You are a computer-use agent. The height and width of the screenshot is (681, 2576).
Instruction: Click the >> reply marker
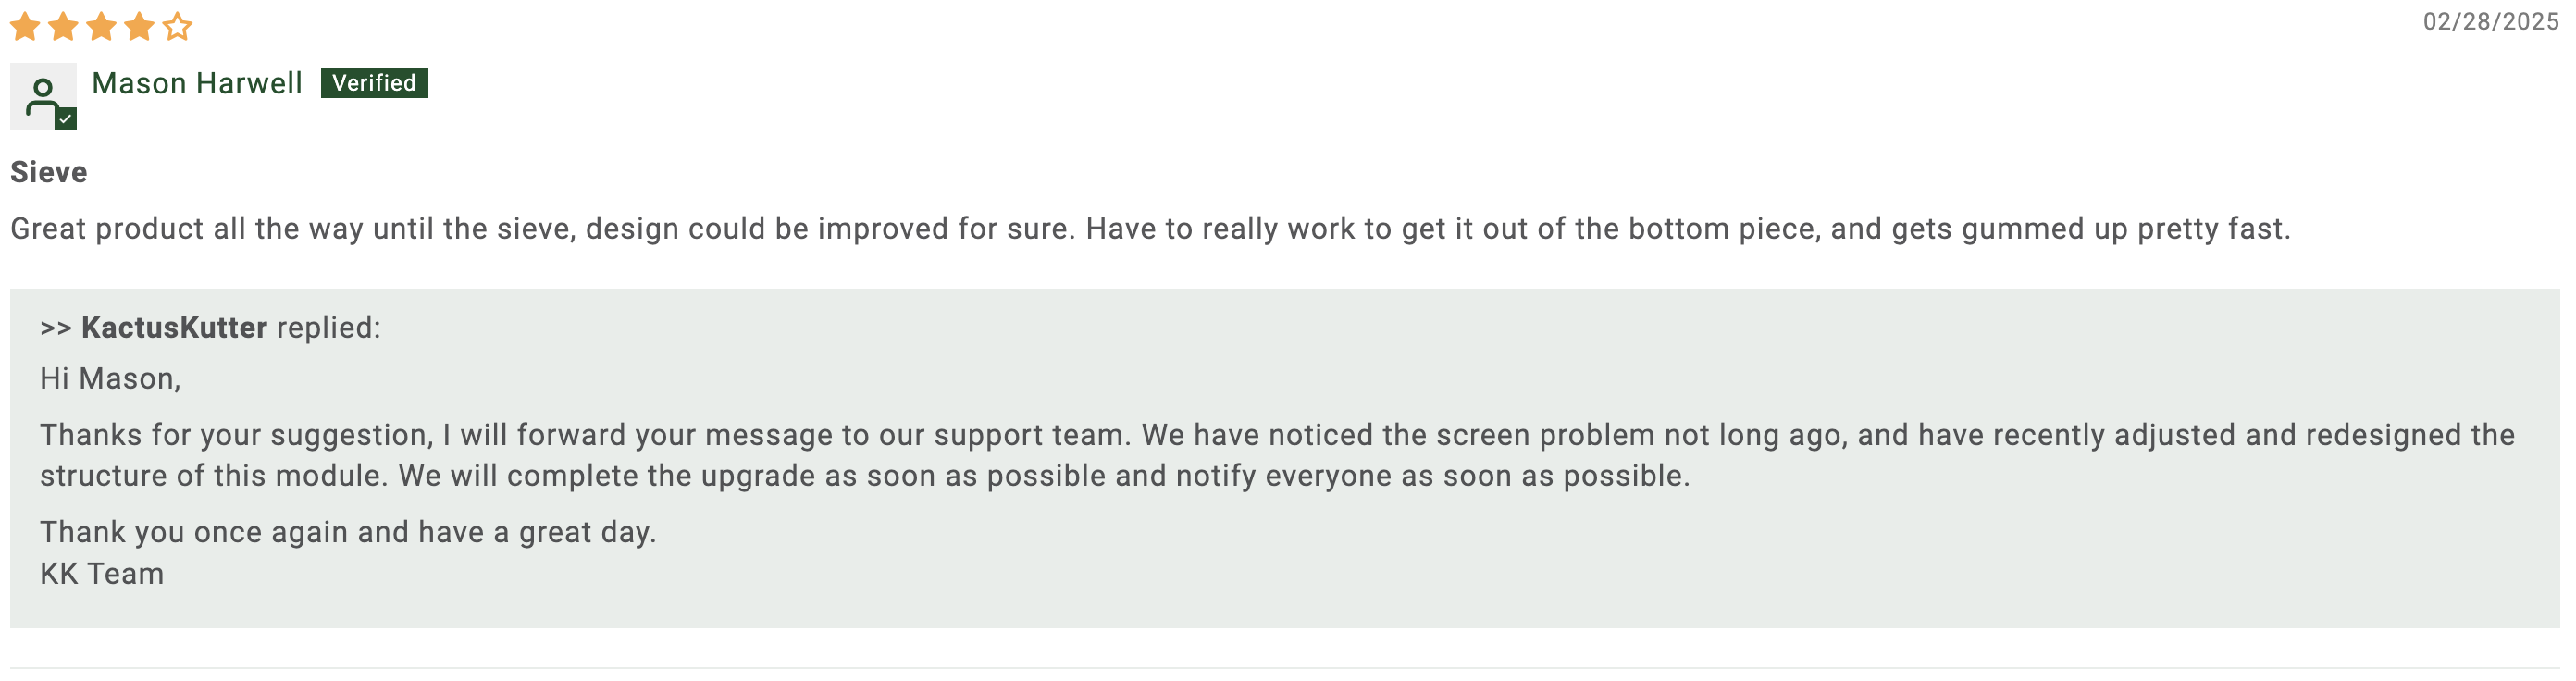[56, 328]
